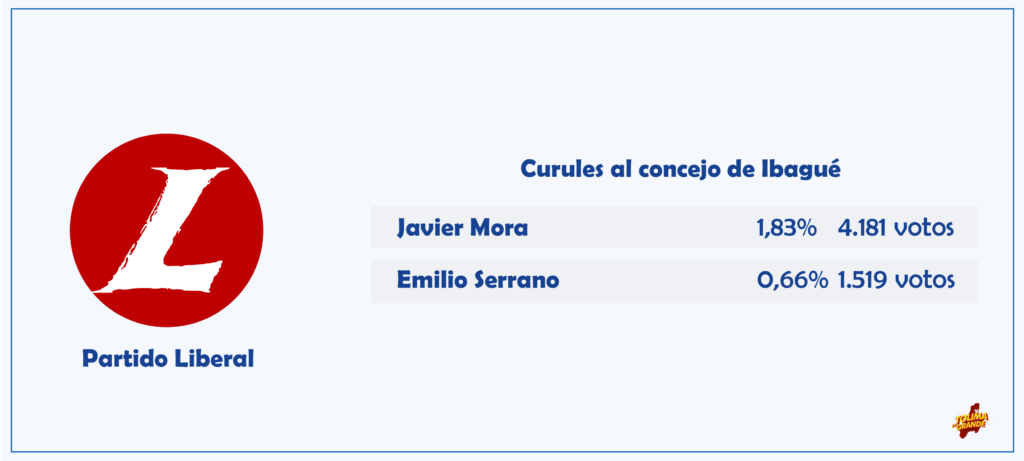Select the Partido Liberal caption text
The image size is (1024, 461).
point(168,358)
